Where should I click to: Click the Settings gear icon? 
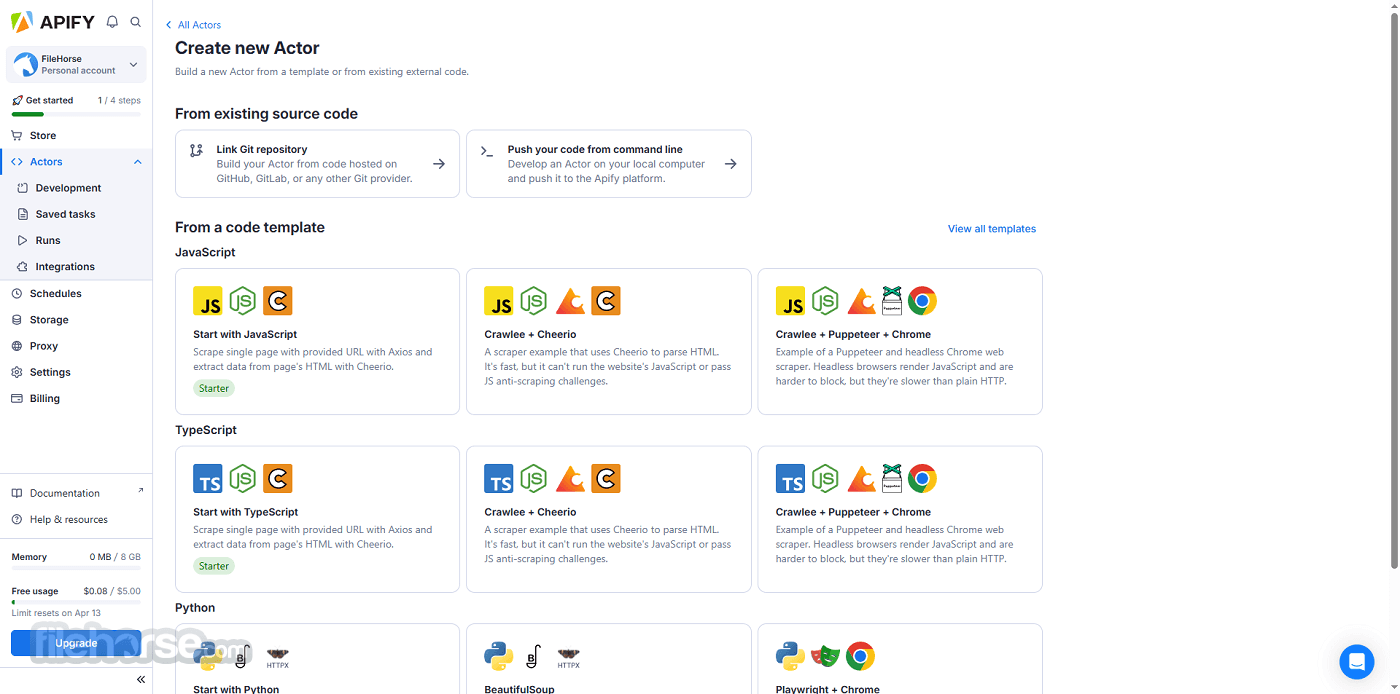pyautogui.click(x=17, y=372)
